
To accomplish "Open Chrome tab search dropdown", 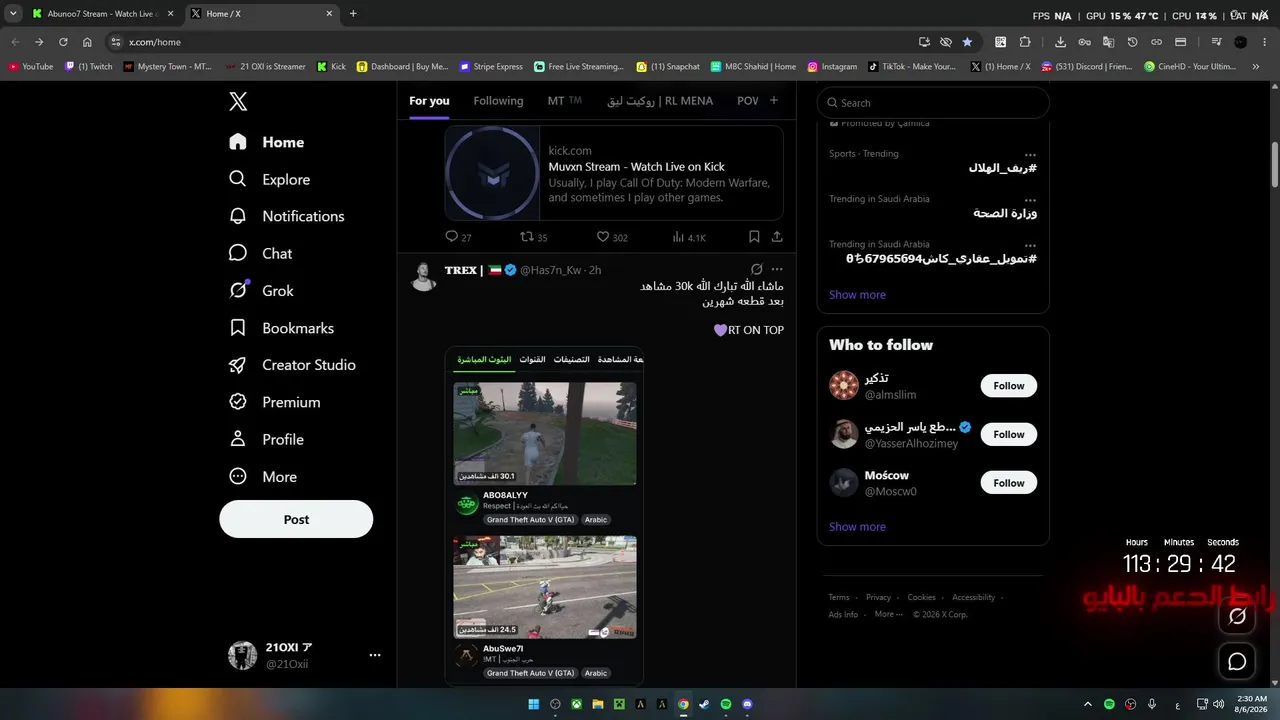I will pos(13,14).
